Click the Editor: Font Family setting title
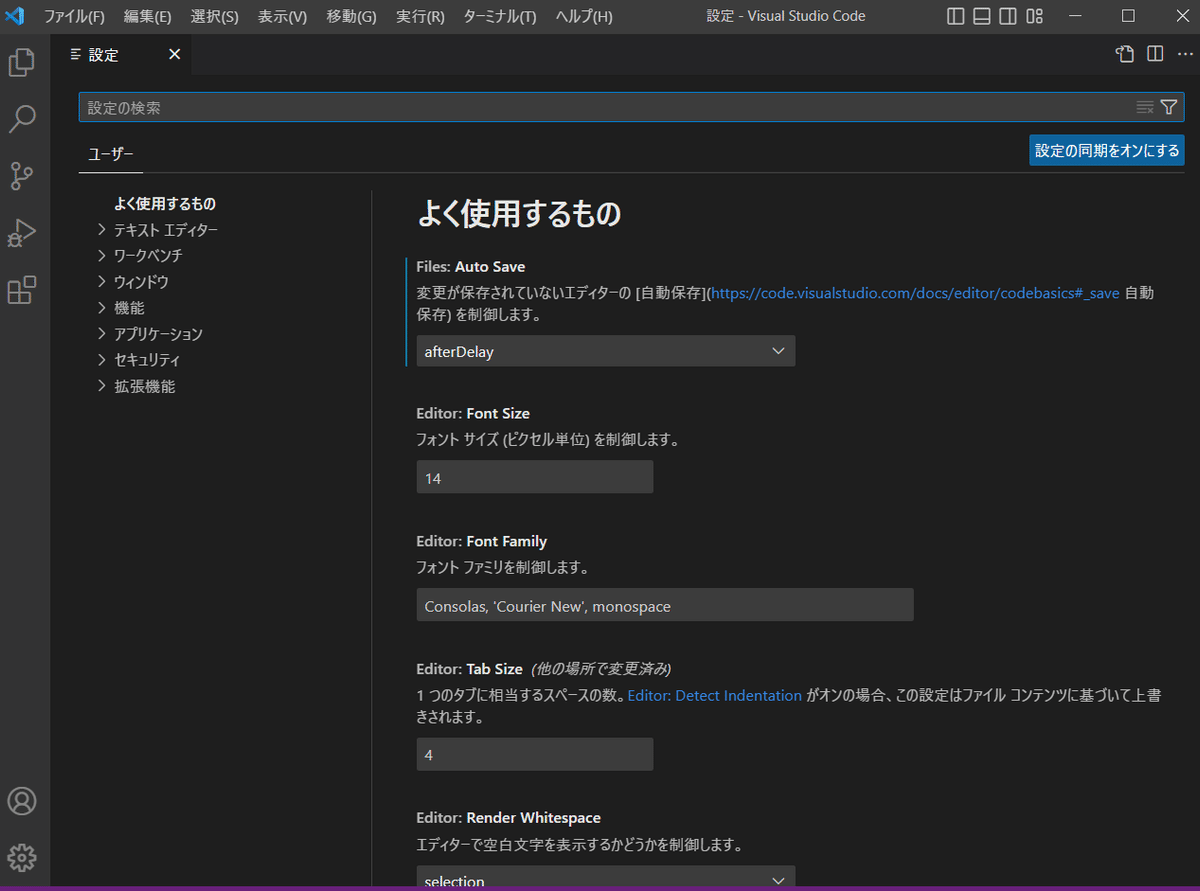This screenshot has width=1200, height=891. (x=482, y=541)
